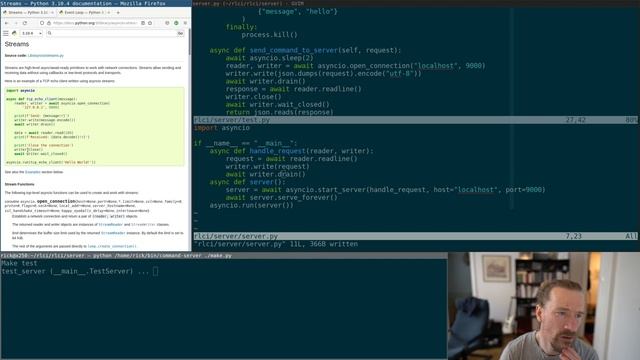Close the Streams Firefox tab
Viewport: 640px width, 360px height.
coord(53,13)
